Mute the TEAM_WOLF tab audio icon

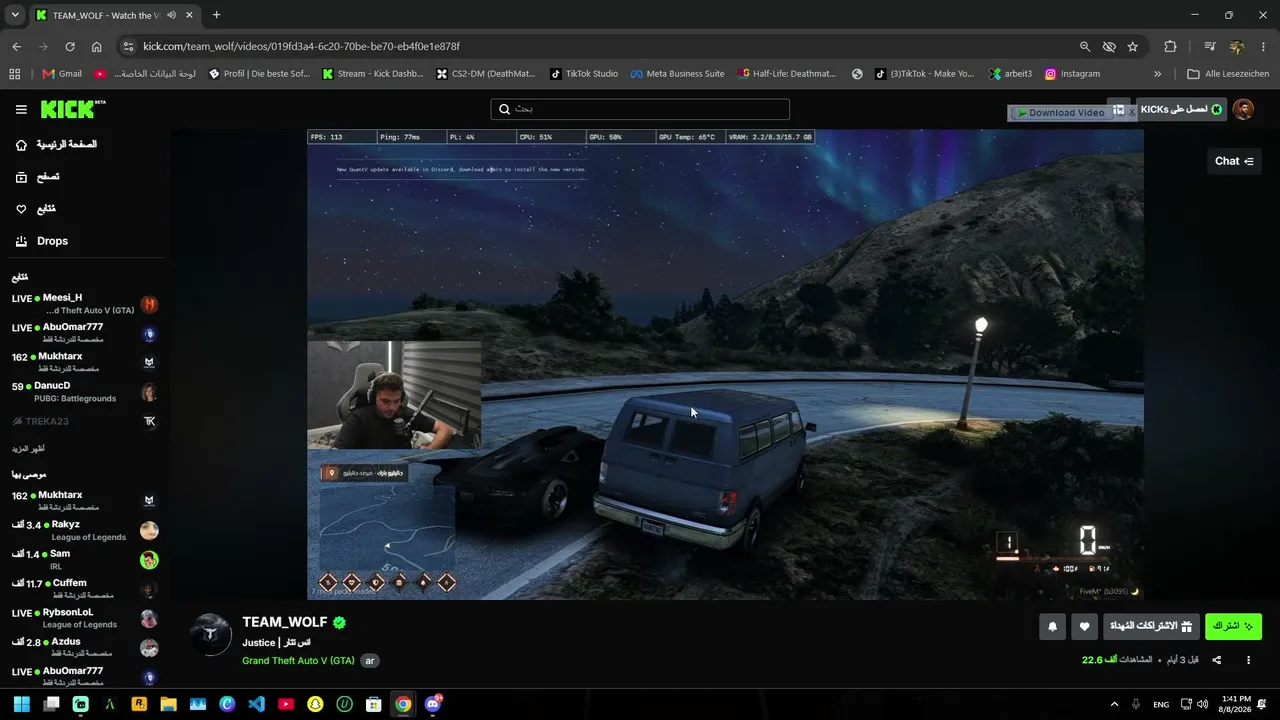pyautogui.click(x=172, y=15)
